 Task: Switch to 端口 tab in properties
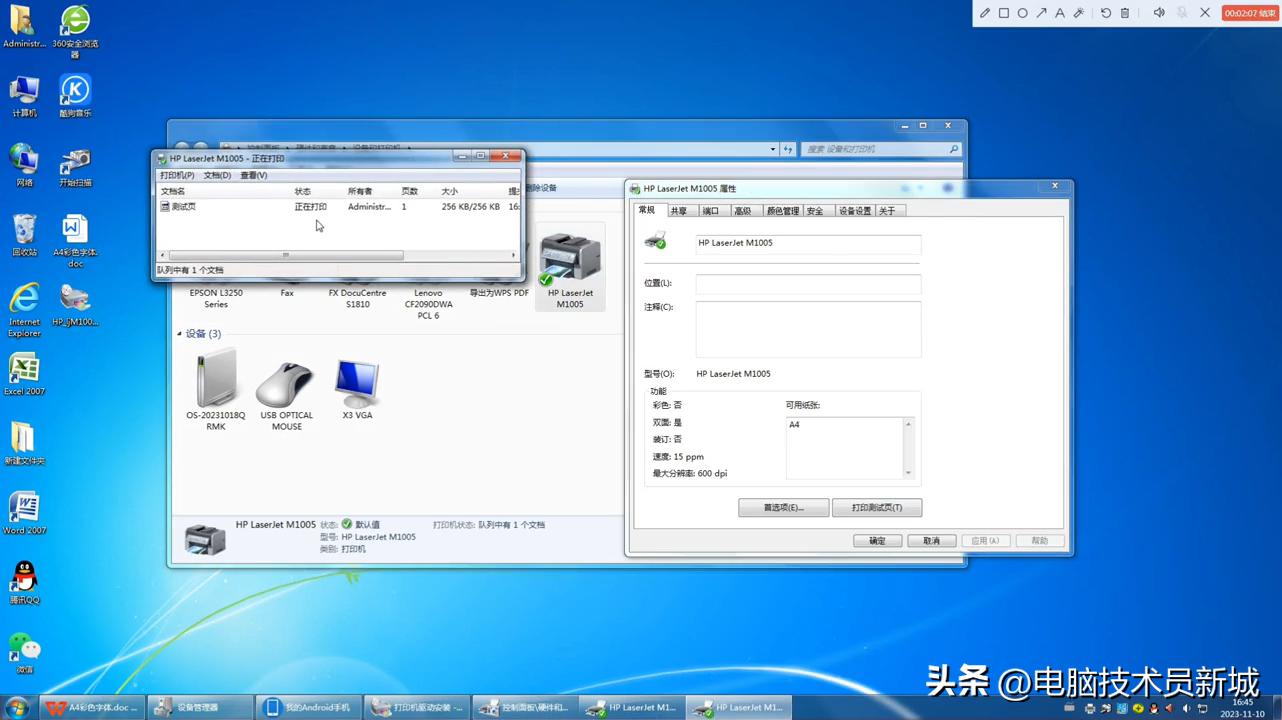711,211
